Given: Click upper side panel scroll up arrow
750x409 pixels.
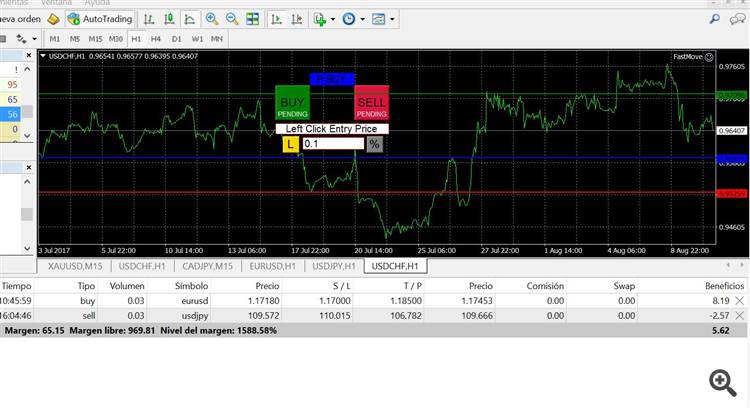Looking at the screenshot, I should (x=27, y=70).
